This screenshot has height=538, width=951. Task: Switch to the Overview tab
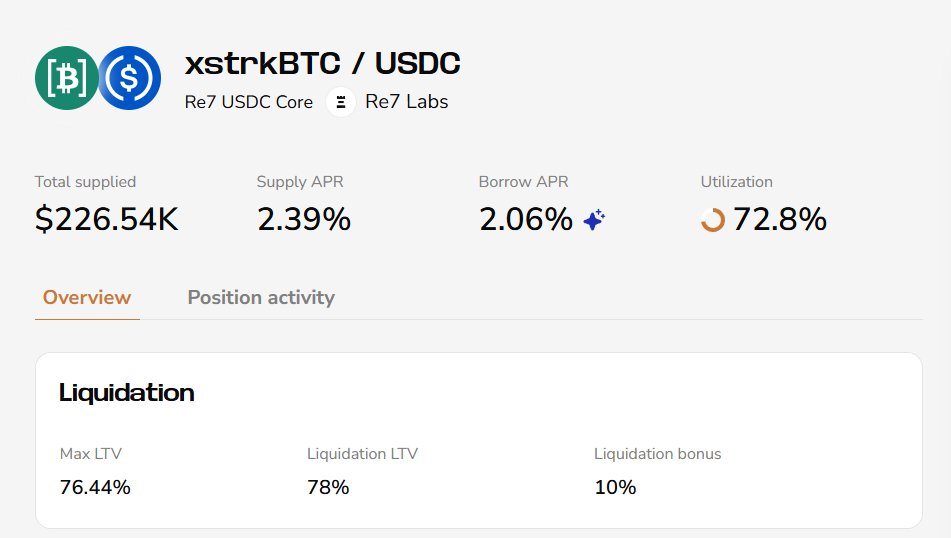(87, 297)
